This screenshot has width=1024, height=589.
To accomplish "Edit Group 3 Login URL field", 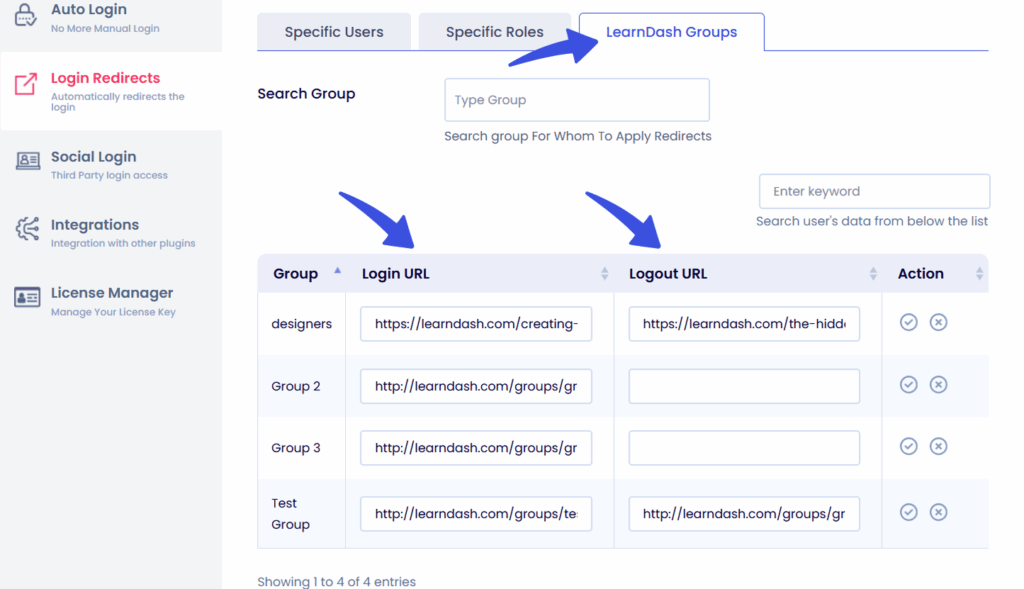I will 476,448.
